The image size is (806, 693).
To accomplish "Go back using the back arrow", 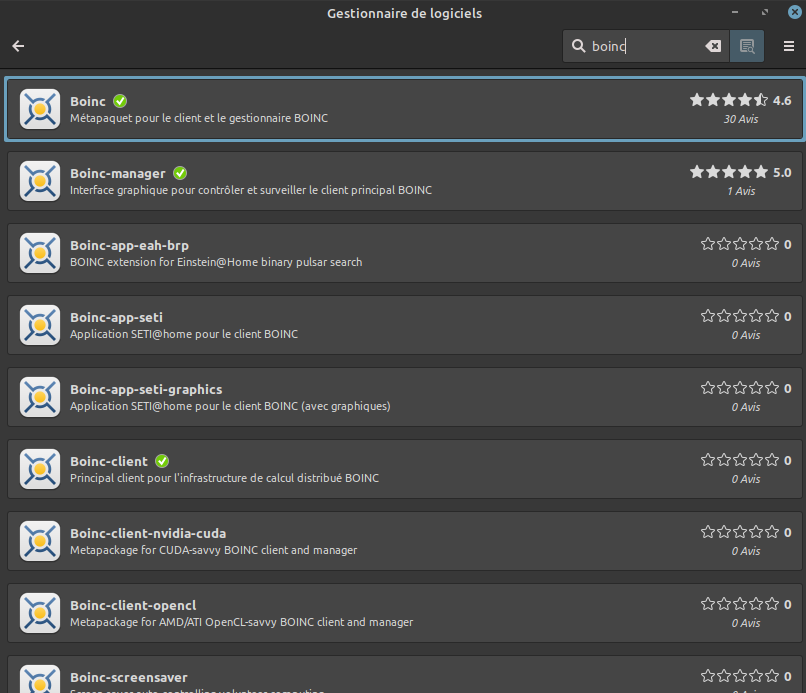I will (x=18, y=46).
